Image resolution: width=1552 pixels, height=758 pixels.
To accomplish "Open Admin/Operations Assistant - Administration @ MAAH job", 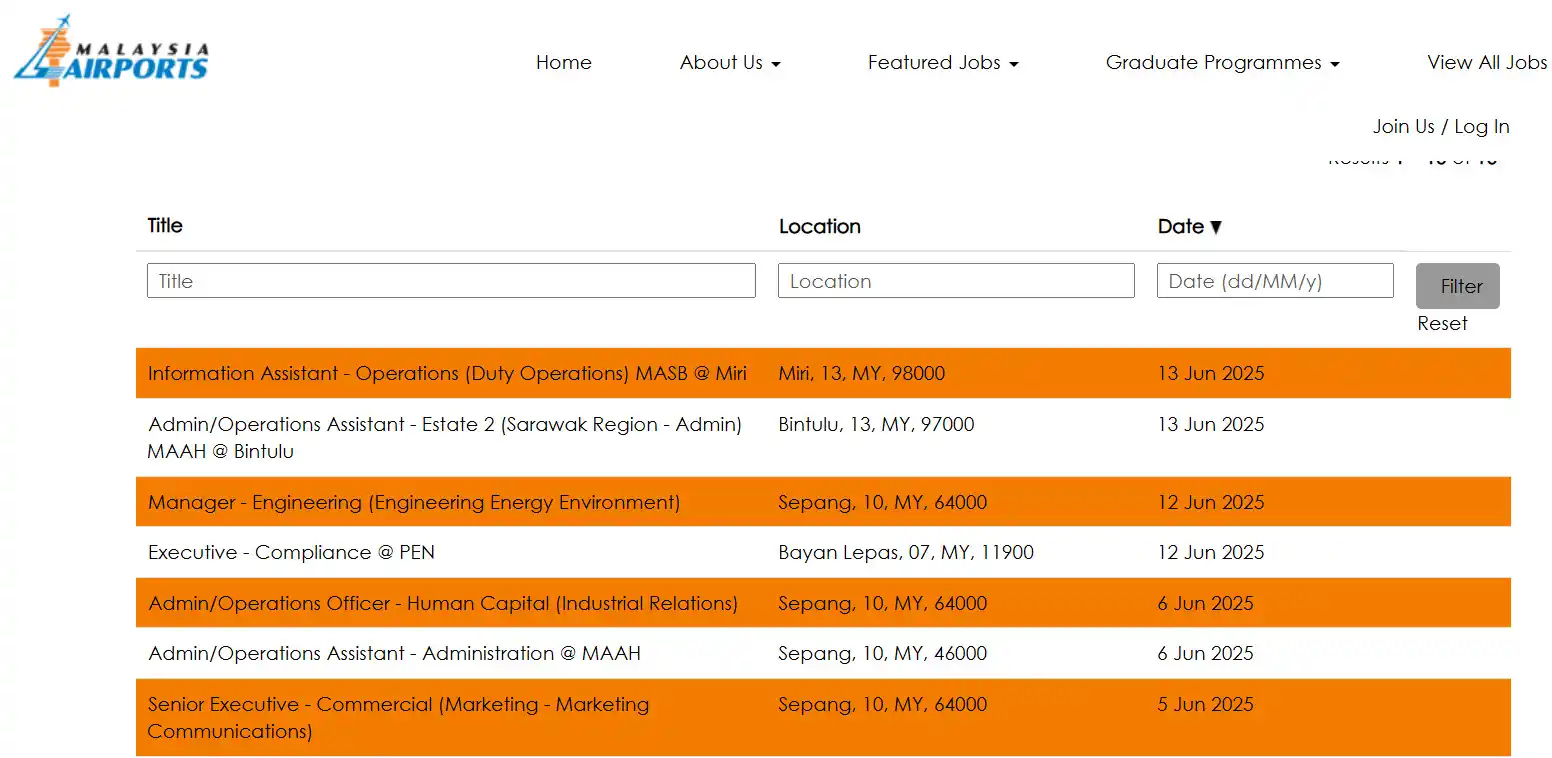I will coord(394,653).
